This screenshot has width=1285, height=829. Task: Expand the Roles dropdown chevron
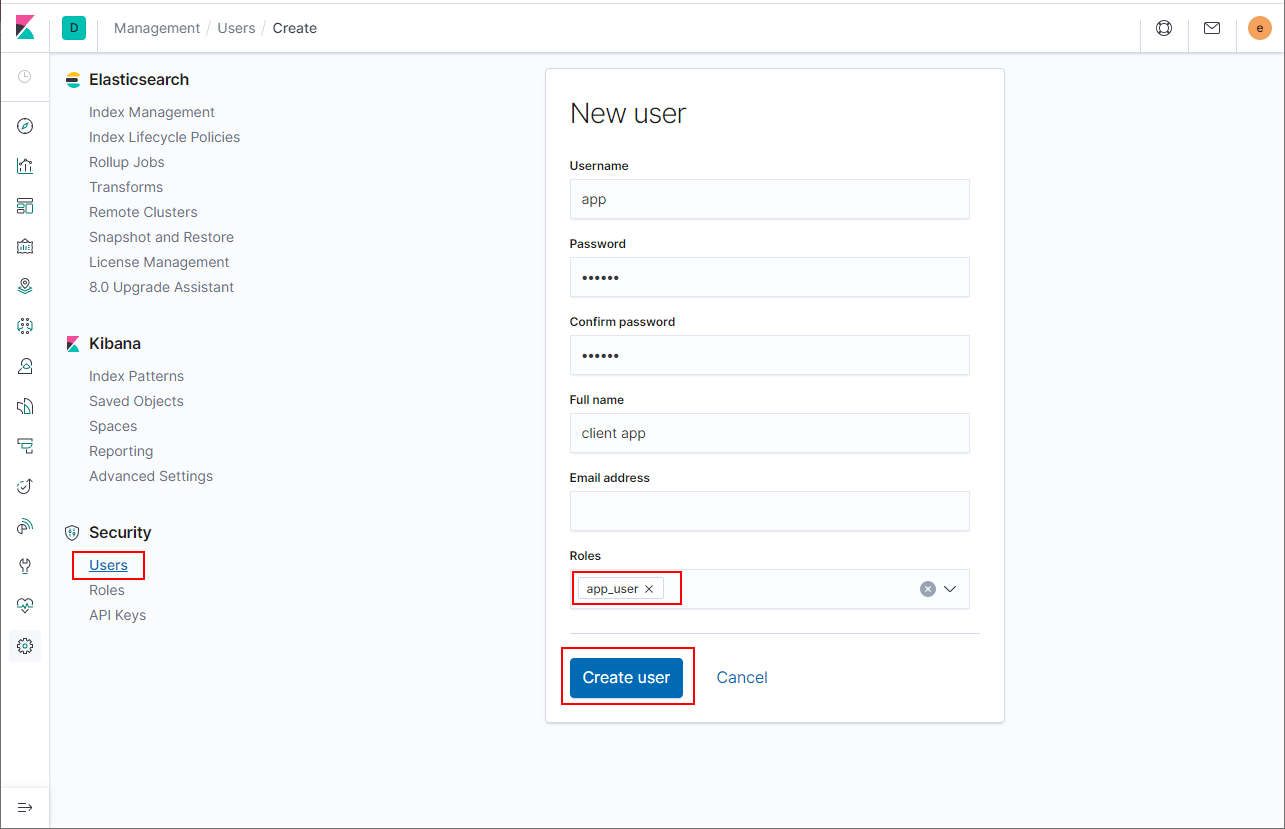(950, 589)
